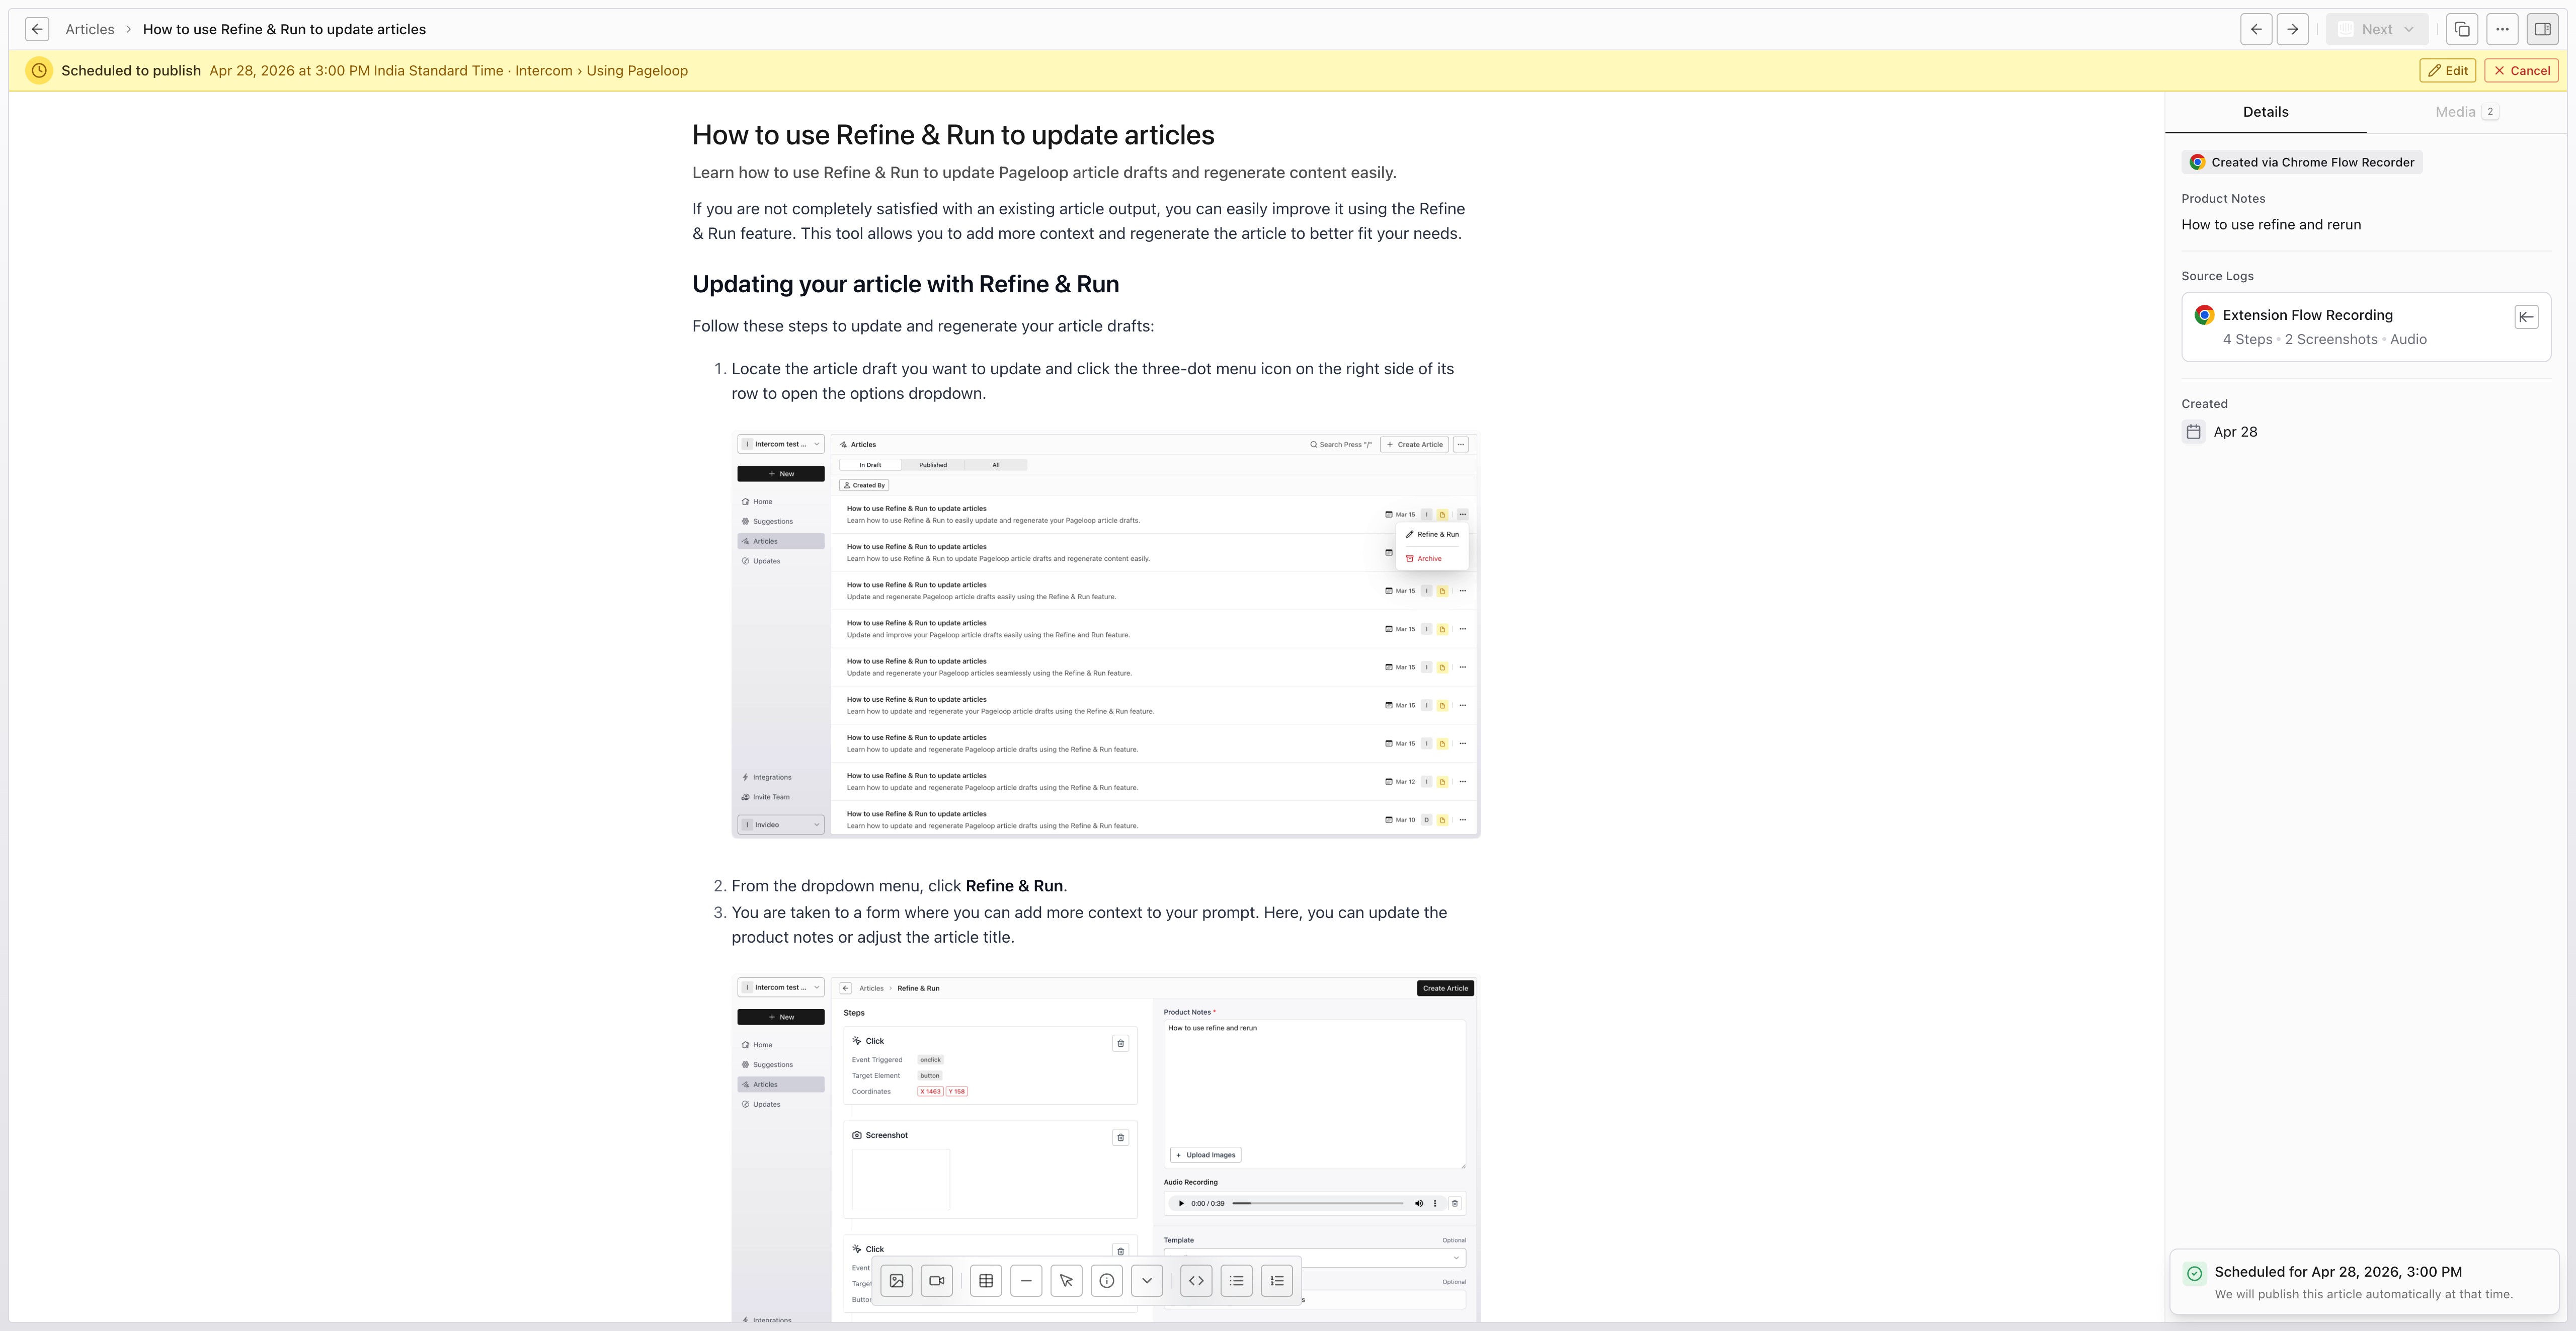Click the breadcrumb article title
The width and height of the screenshot is (2576, 1331).
click(x=284, y=29)
